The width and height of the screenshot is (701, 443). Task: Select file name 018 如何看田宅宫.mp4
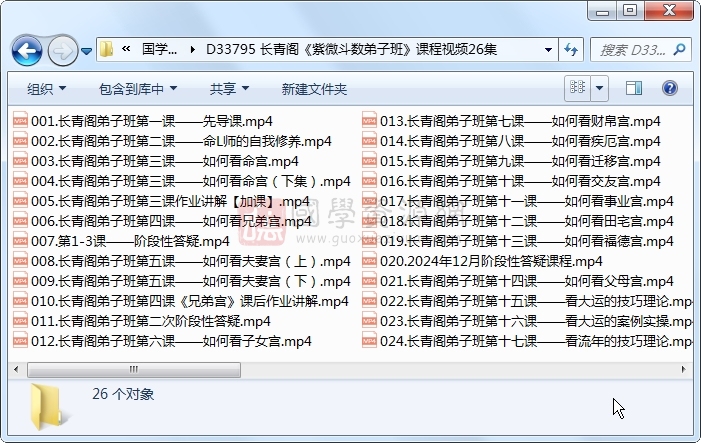pos(527,221)
